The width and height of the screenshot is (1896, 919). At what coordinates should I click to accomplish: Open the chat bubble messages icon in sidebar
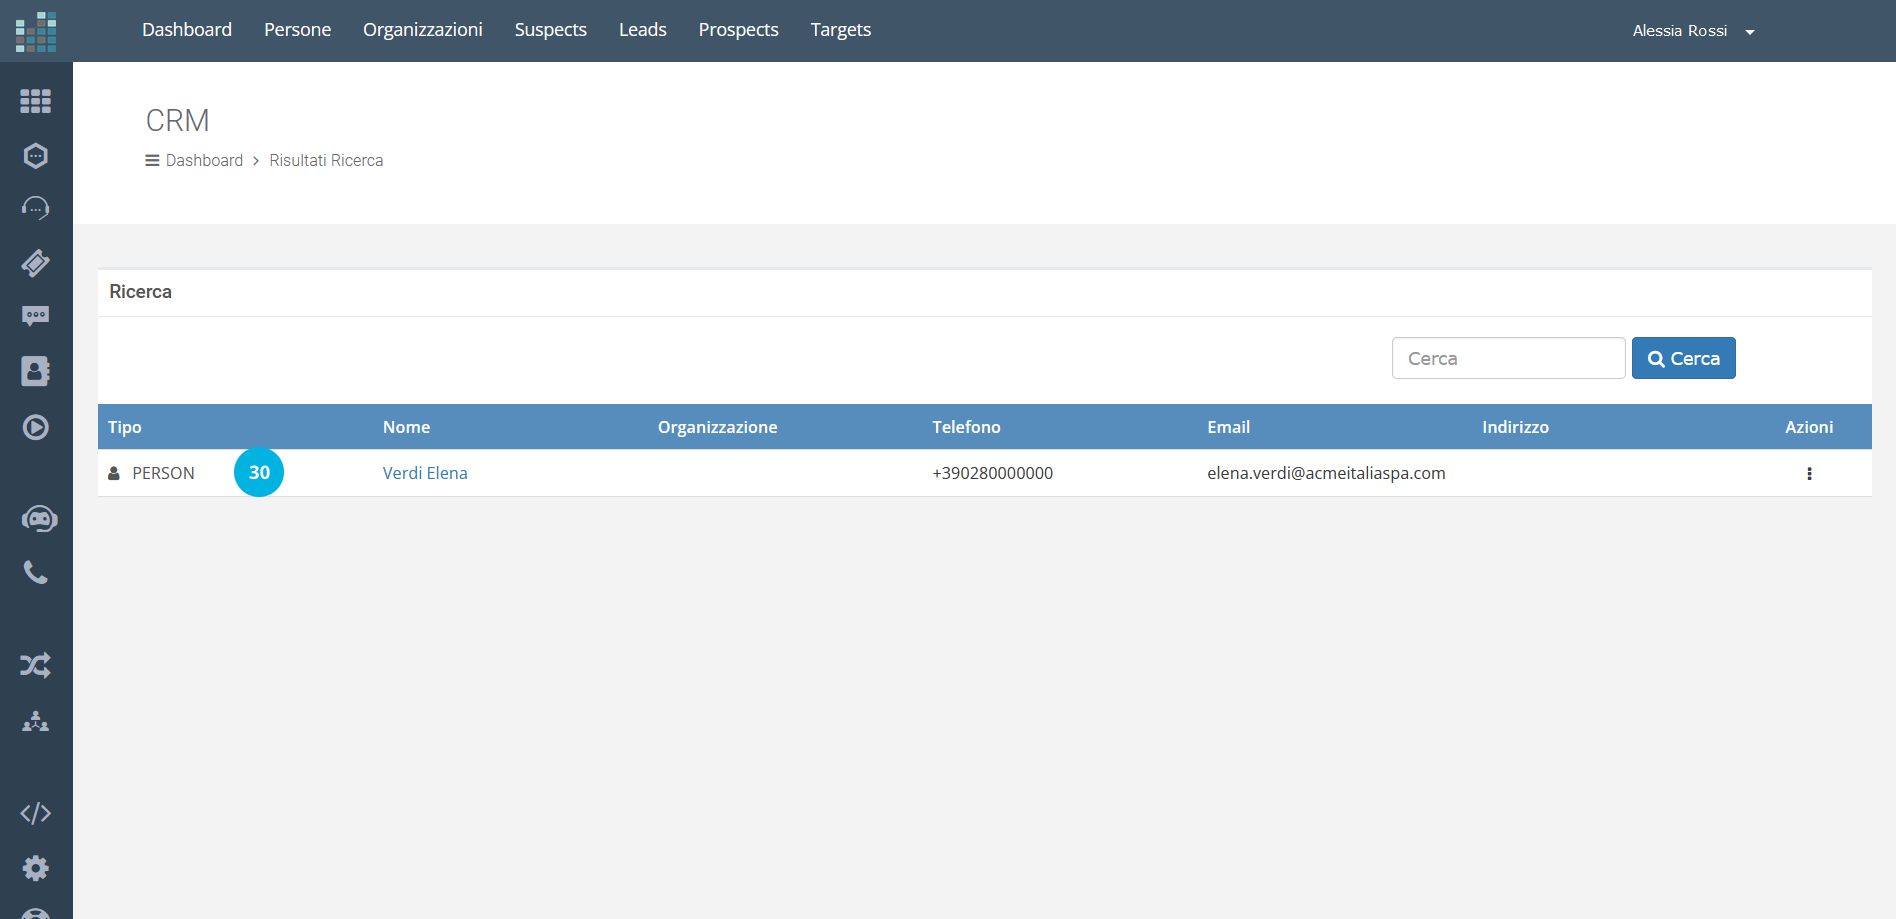[36, 316]
